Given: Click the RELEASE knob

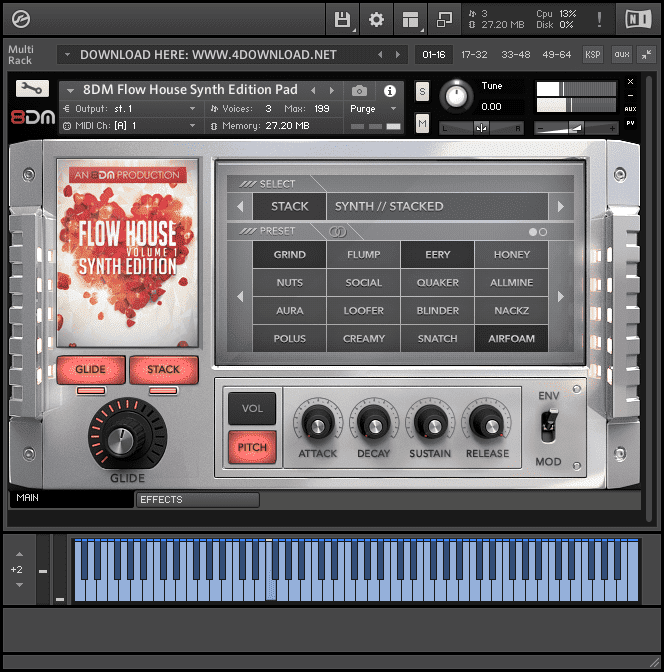Looking at the screenshot, I should [487, 422].
